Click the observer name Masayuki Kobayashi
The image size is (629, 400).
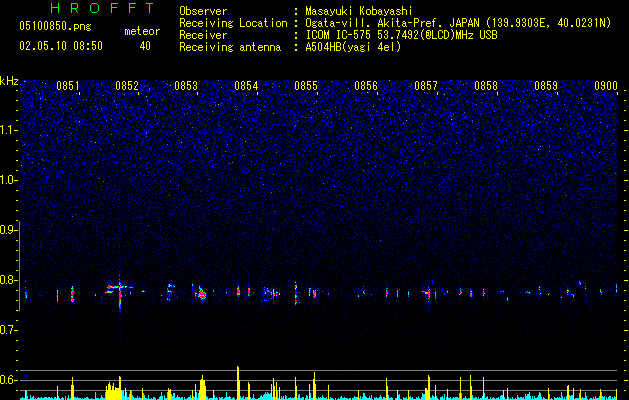coord(359,11)
